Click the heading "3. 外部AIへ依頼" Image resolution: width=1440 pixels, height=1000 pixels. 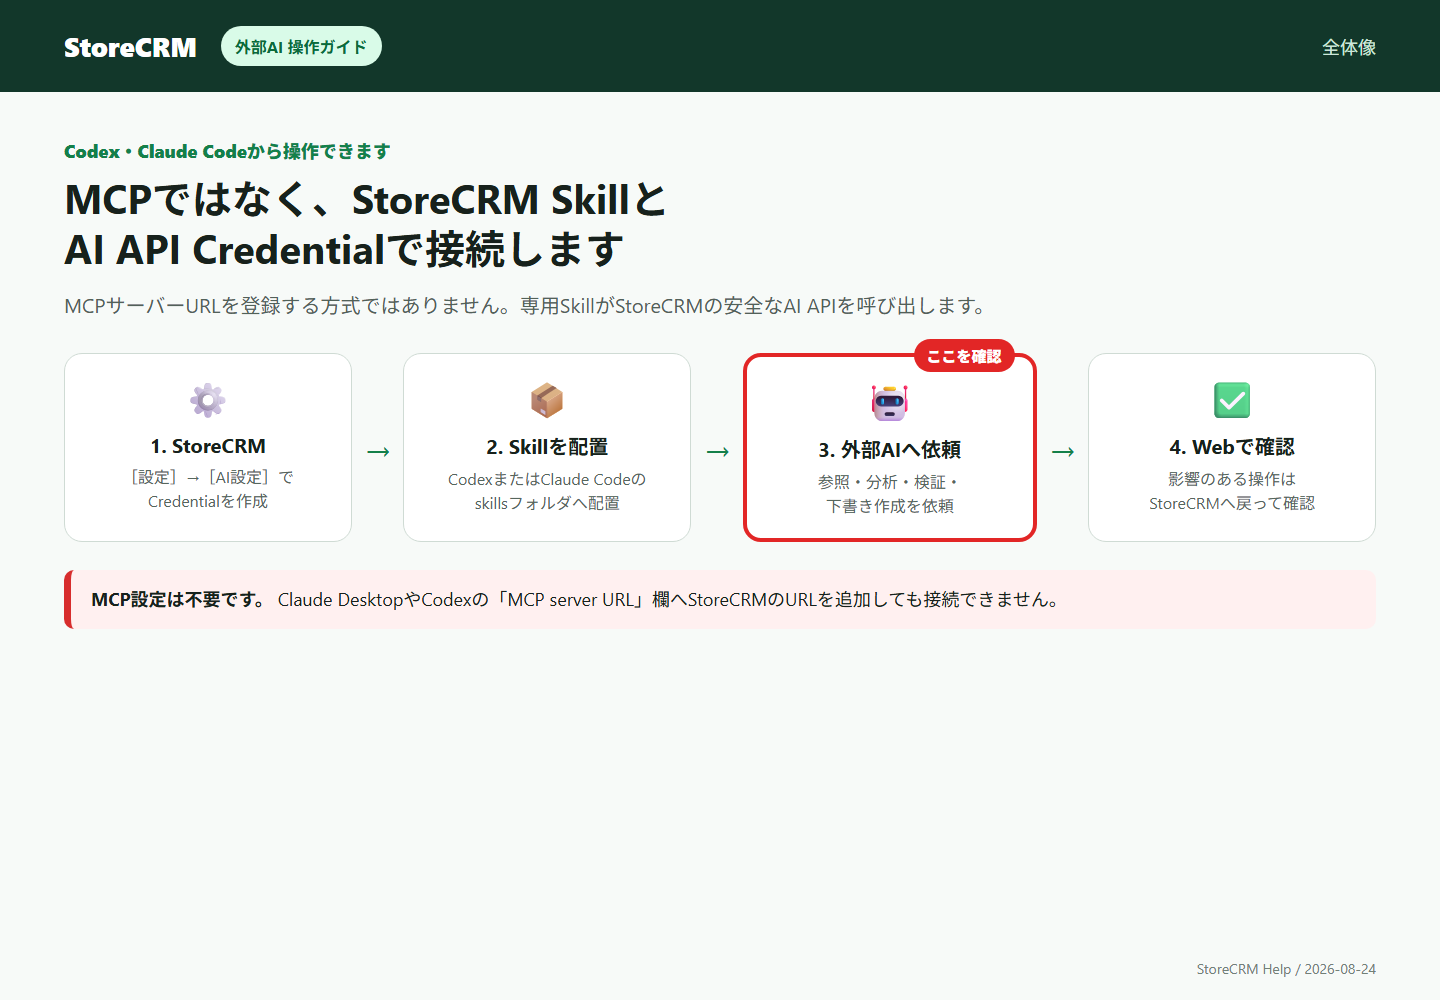[890, 450]
